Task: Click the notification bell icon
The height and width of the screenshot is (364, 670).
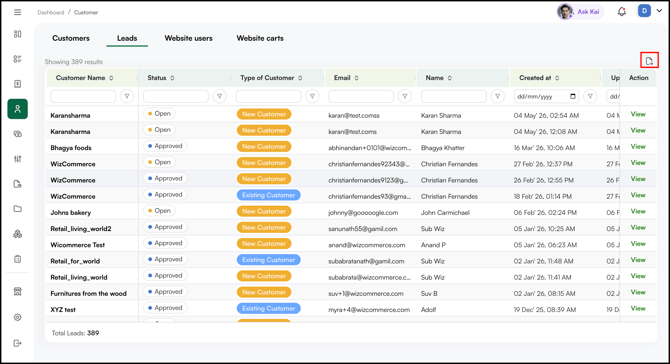Action: (x=622, y=12)
